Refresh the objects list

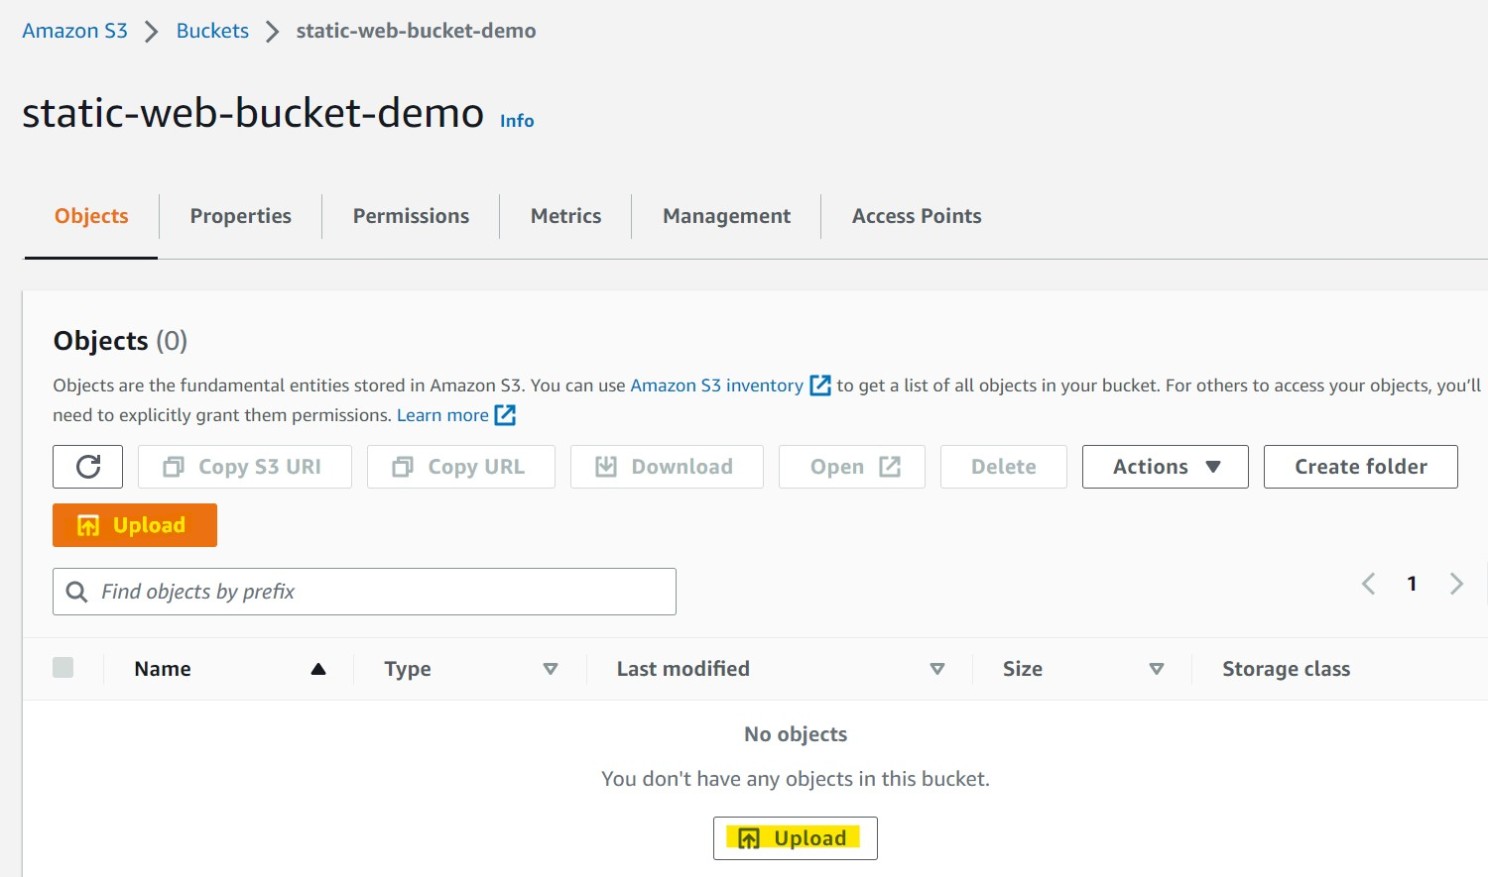tap(87, 466)
